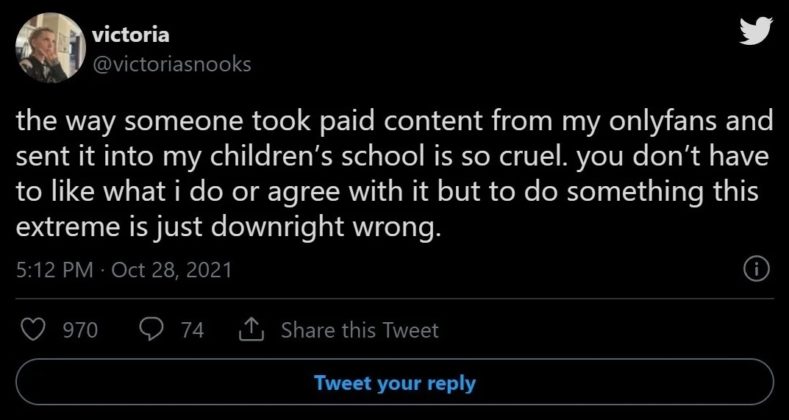Open the tweet info circle icon
Viewport: 789px width, 420px height.
(758, 269)
